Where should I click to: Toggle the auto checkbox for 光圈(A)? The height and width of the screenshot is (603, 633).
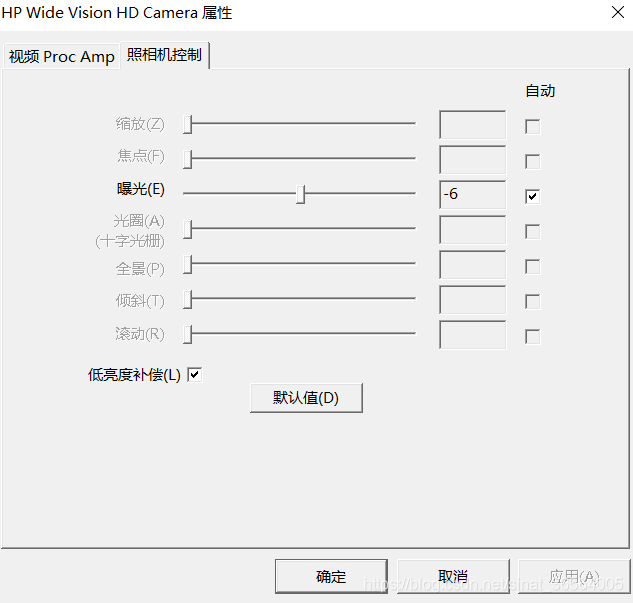[532, 232]
